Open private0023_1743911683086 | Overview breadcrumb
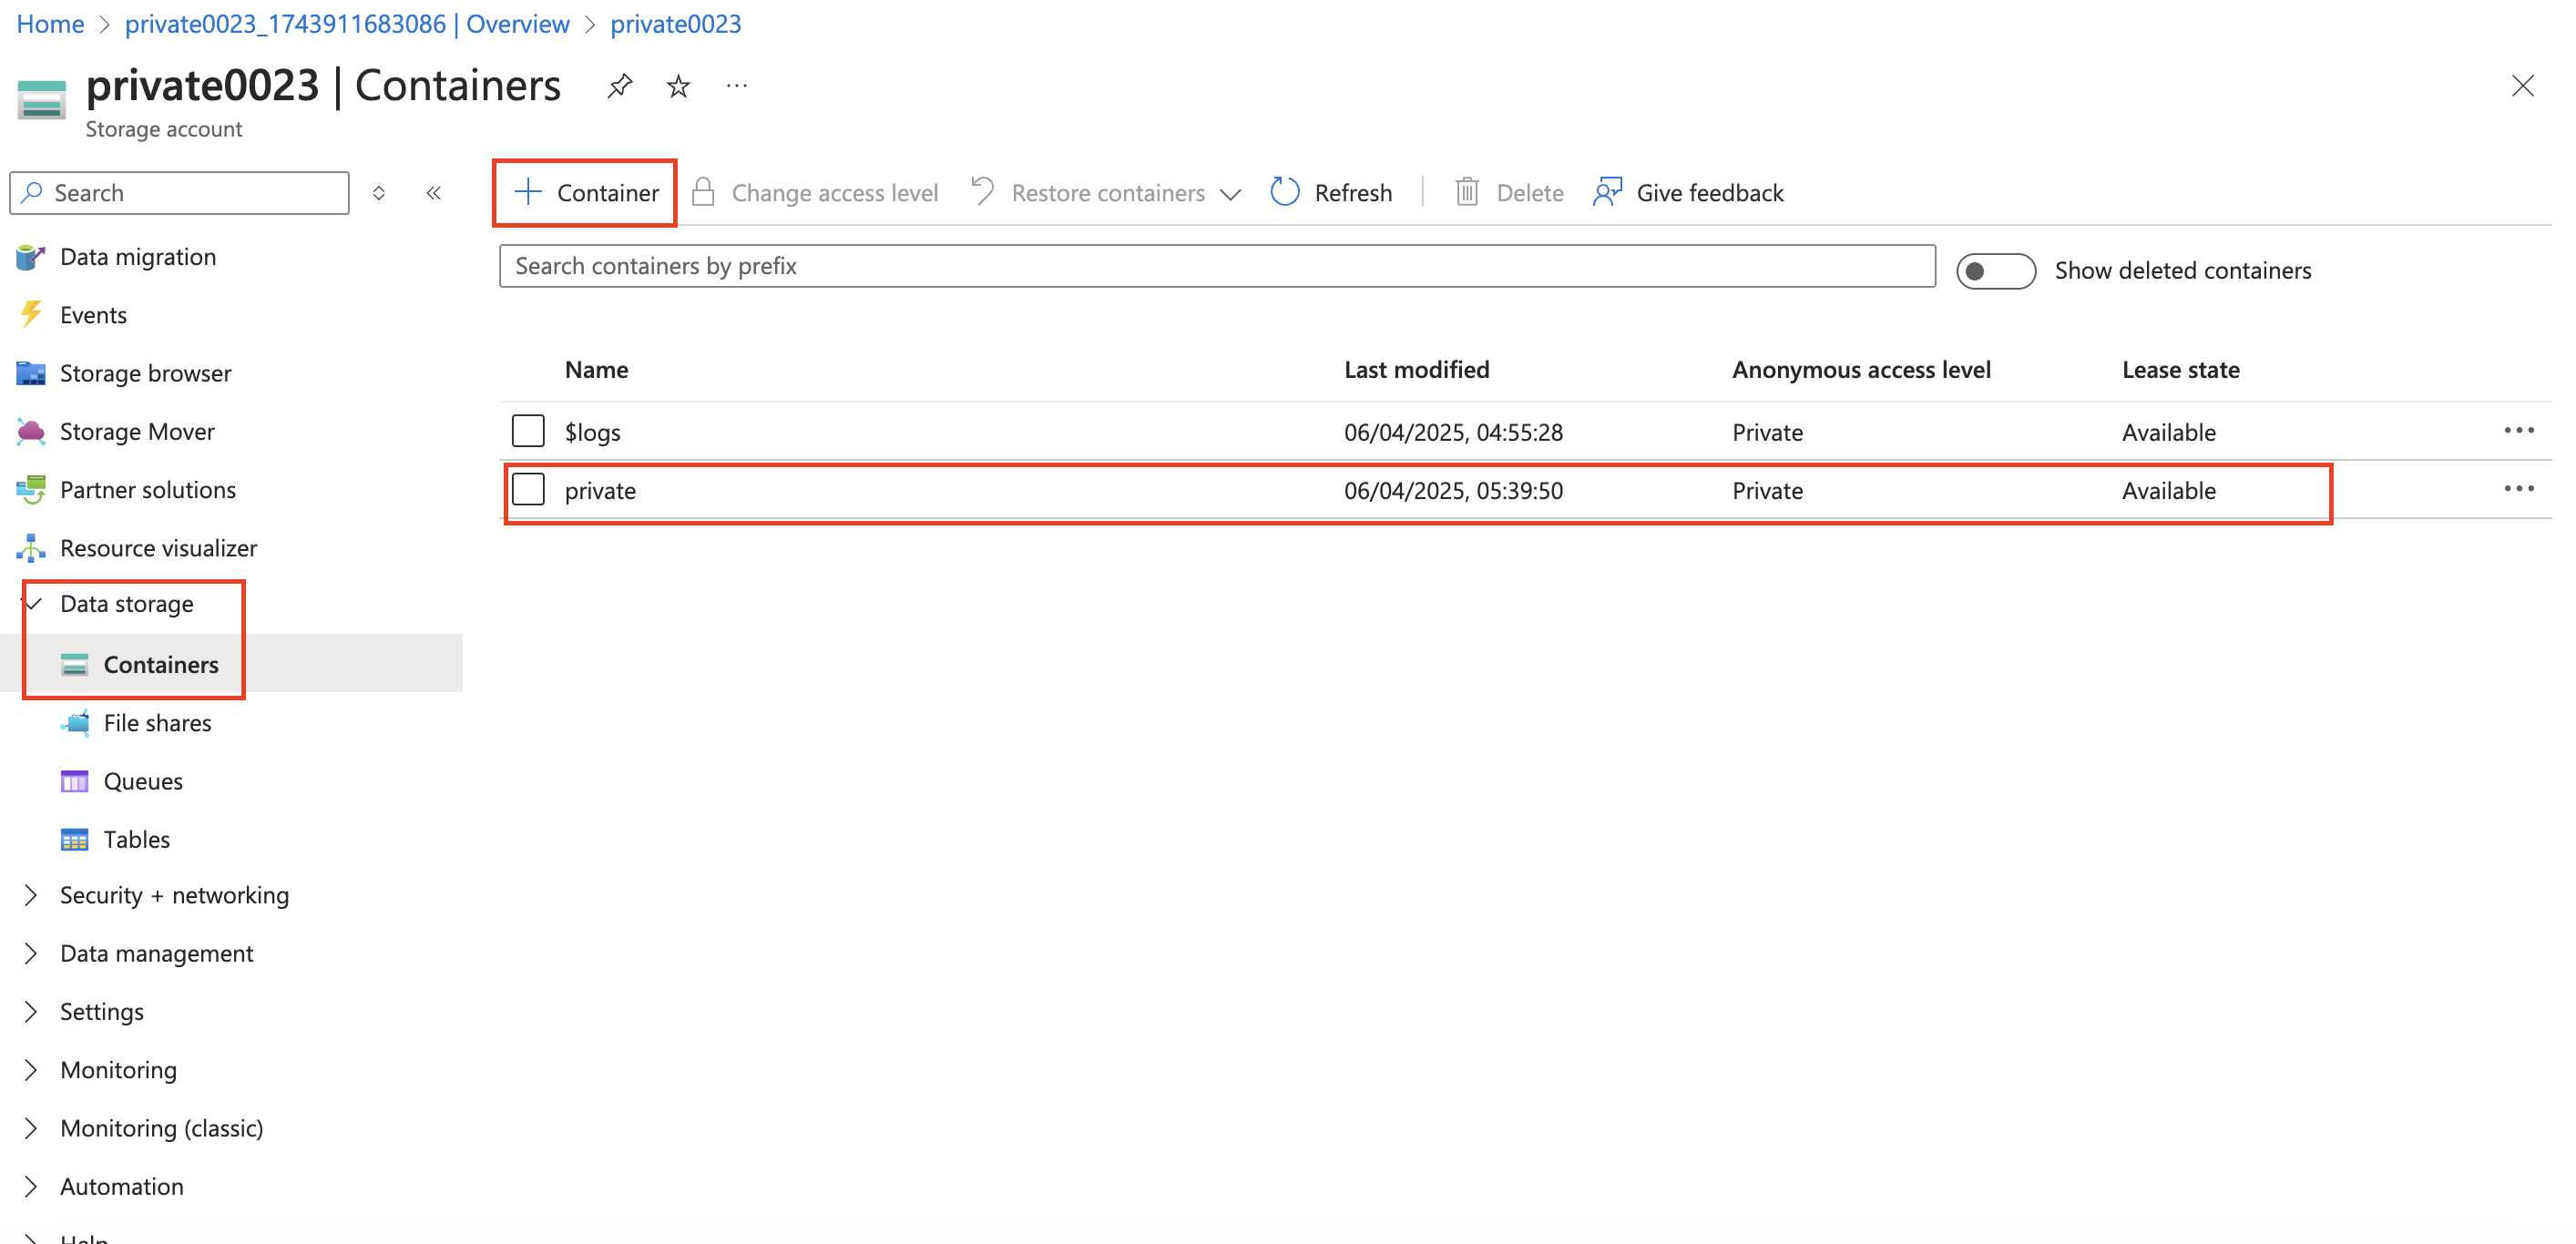The image size is (2576, 1244). [347, 24]
